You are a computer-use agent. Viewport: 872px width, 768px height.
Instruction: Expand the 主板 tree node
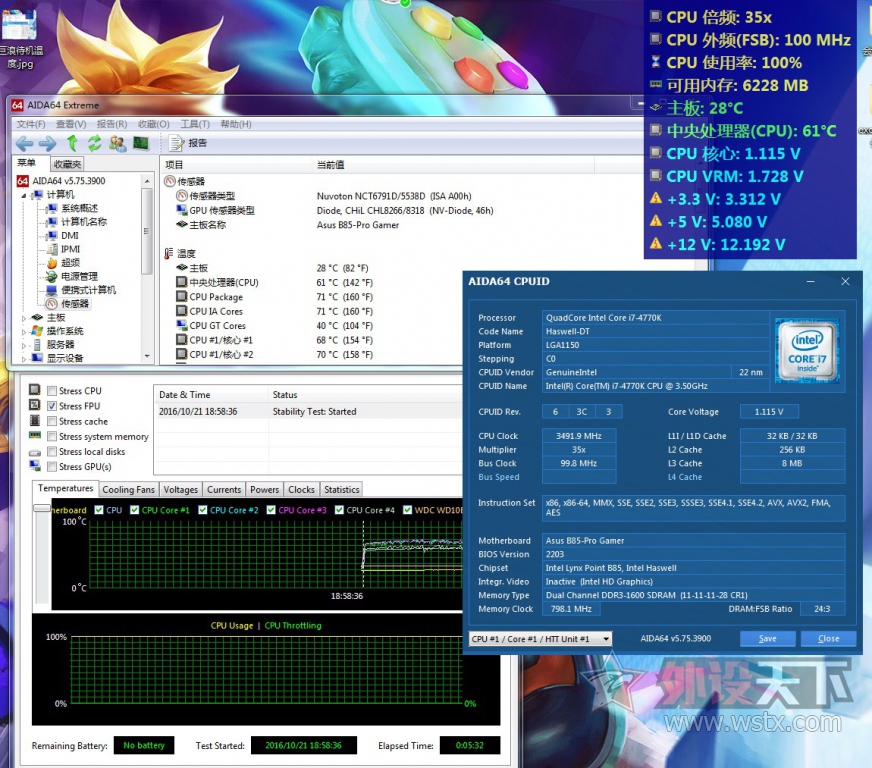click(x=23, y=319)
